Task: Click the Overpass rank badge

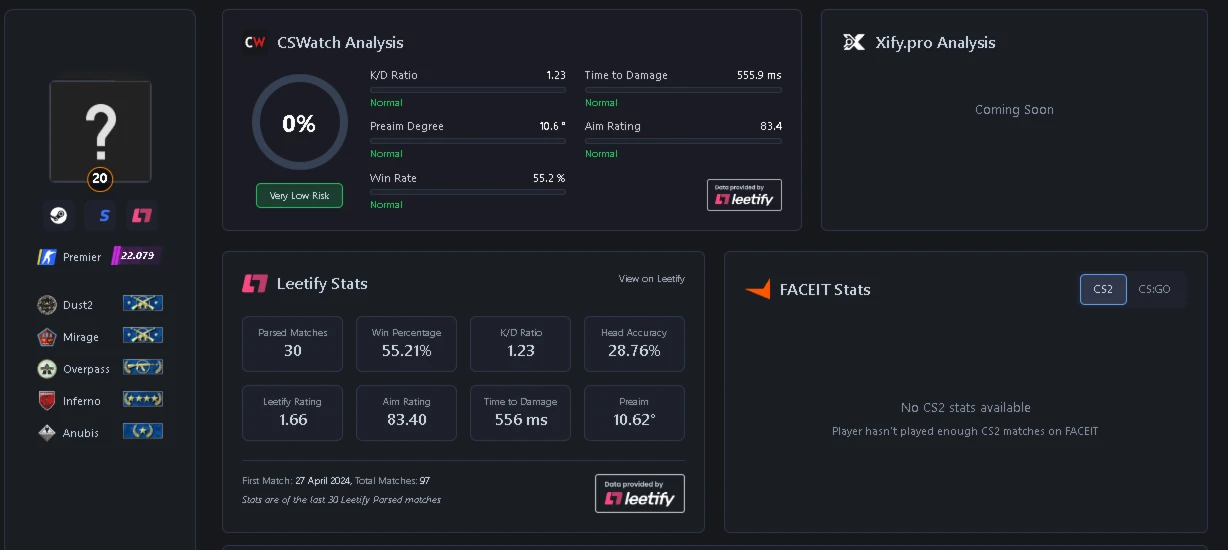Action: pos(143,367)
